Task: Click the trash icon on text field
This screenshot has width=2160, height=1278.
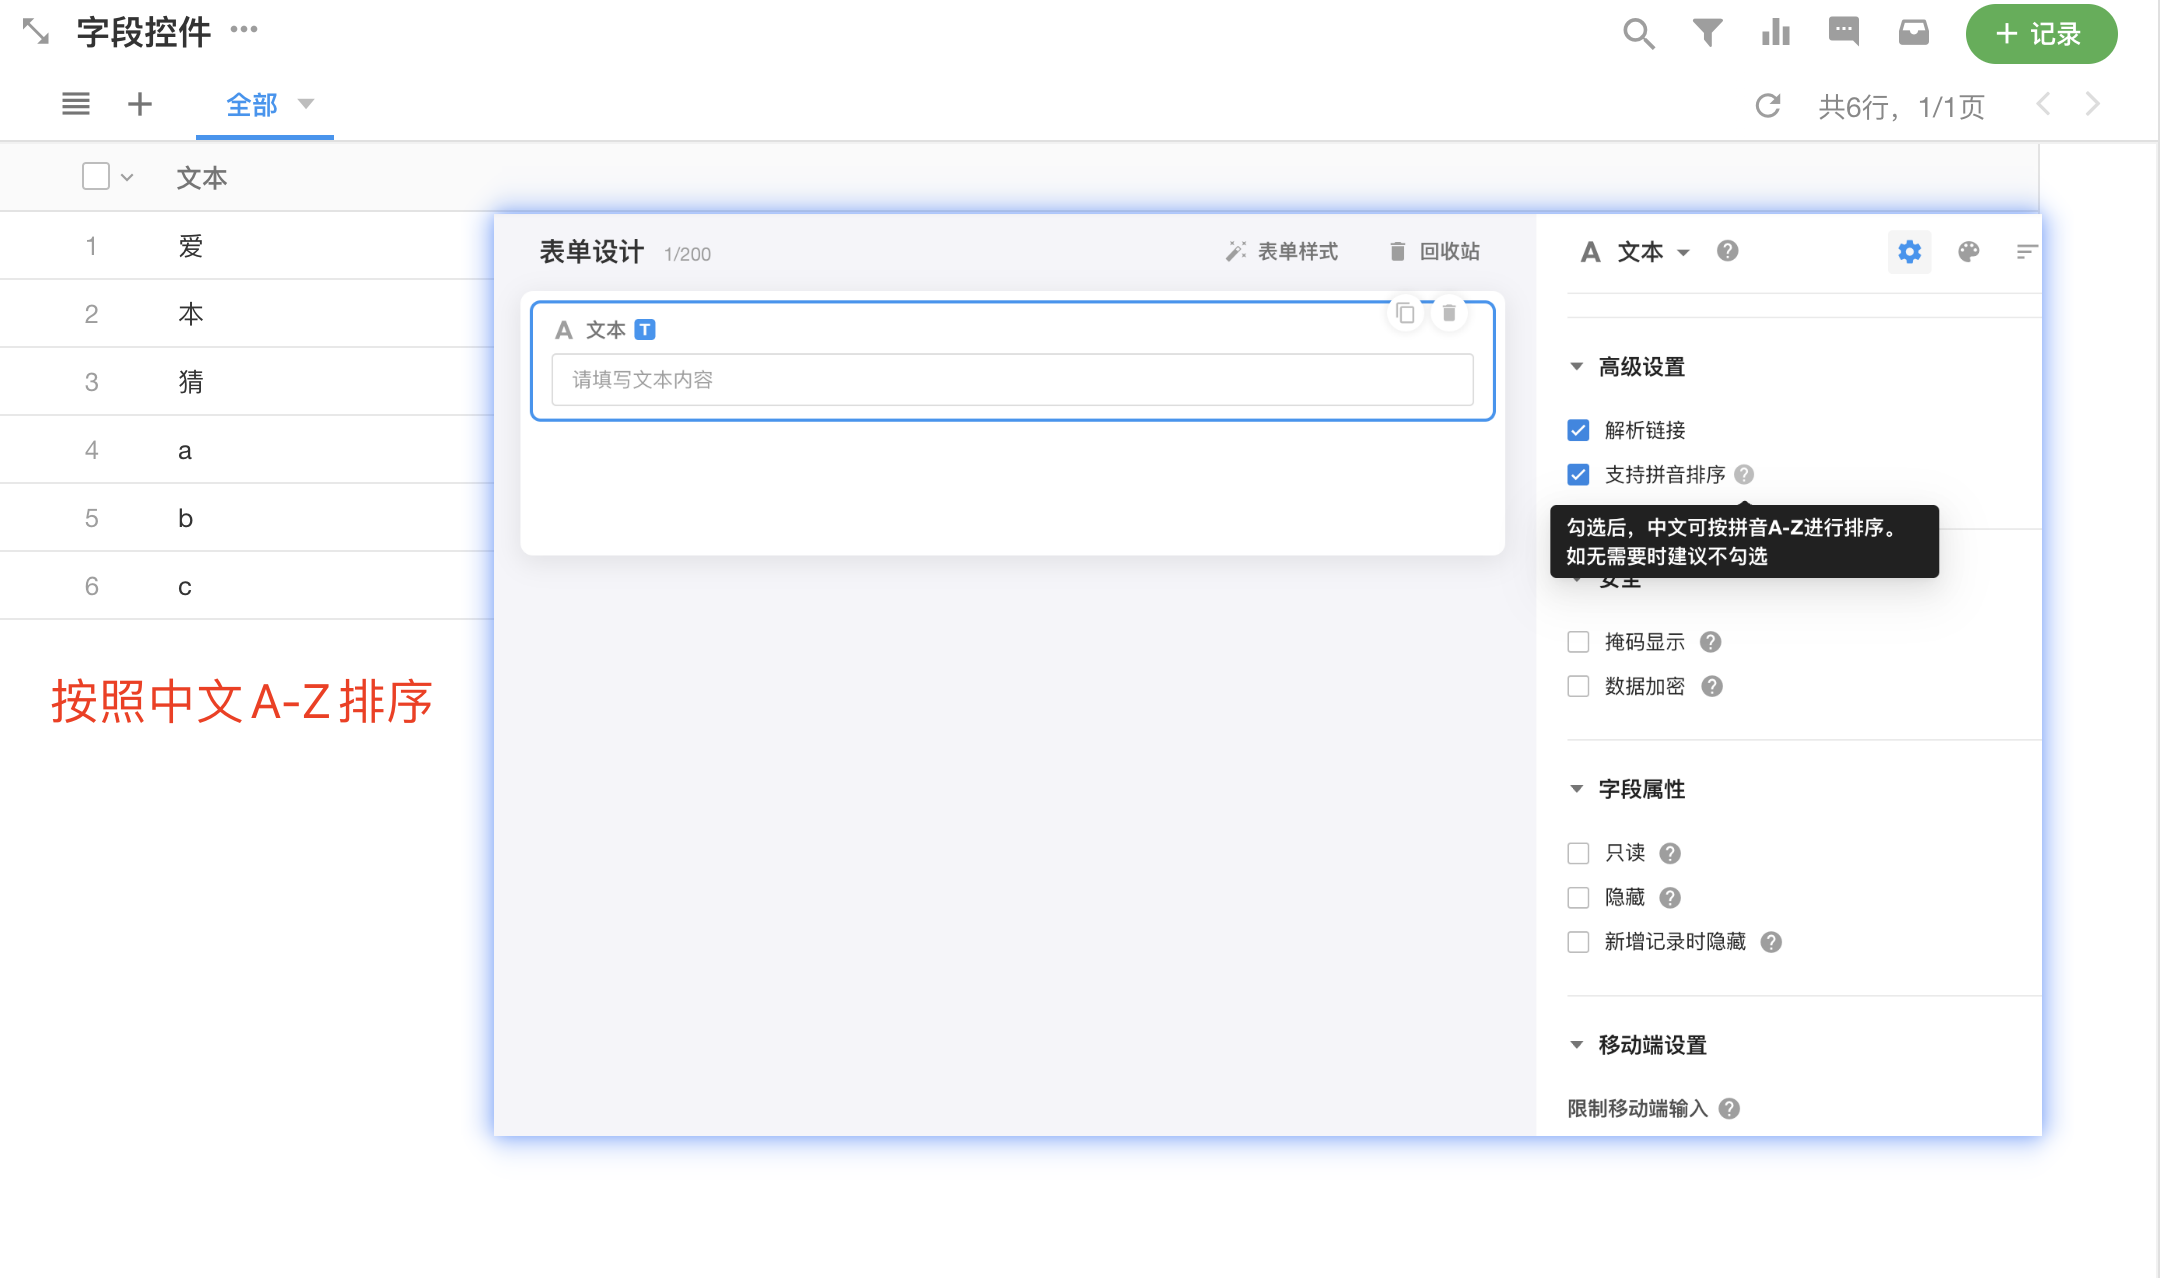Action: click(1449, 313)
